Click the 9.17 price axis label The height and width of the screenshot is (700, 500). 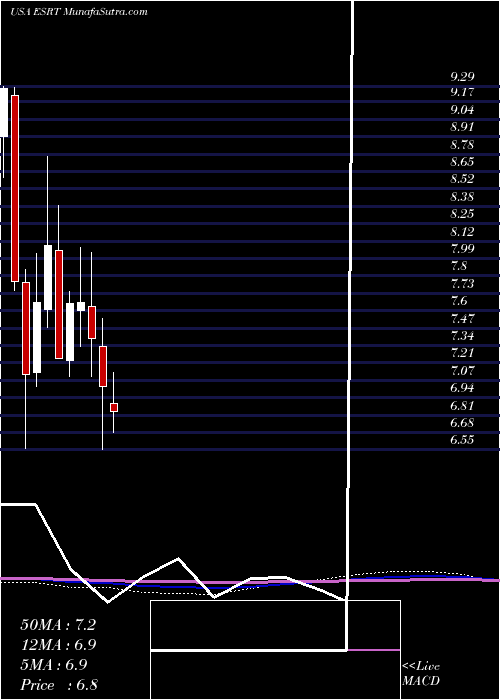pos(462,92)
